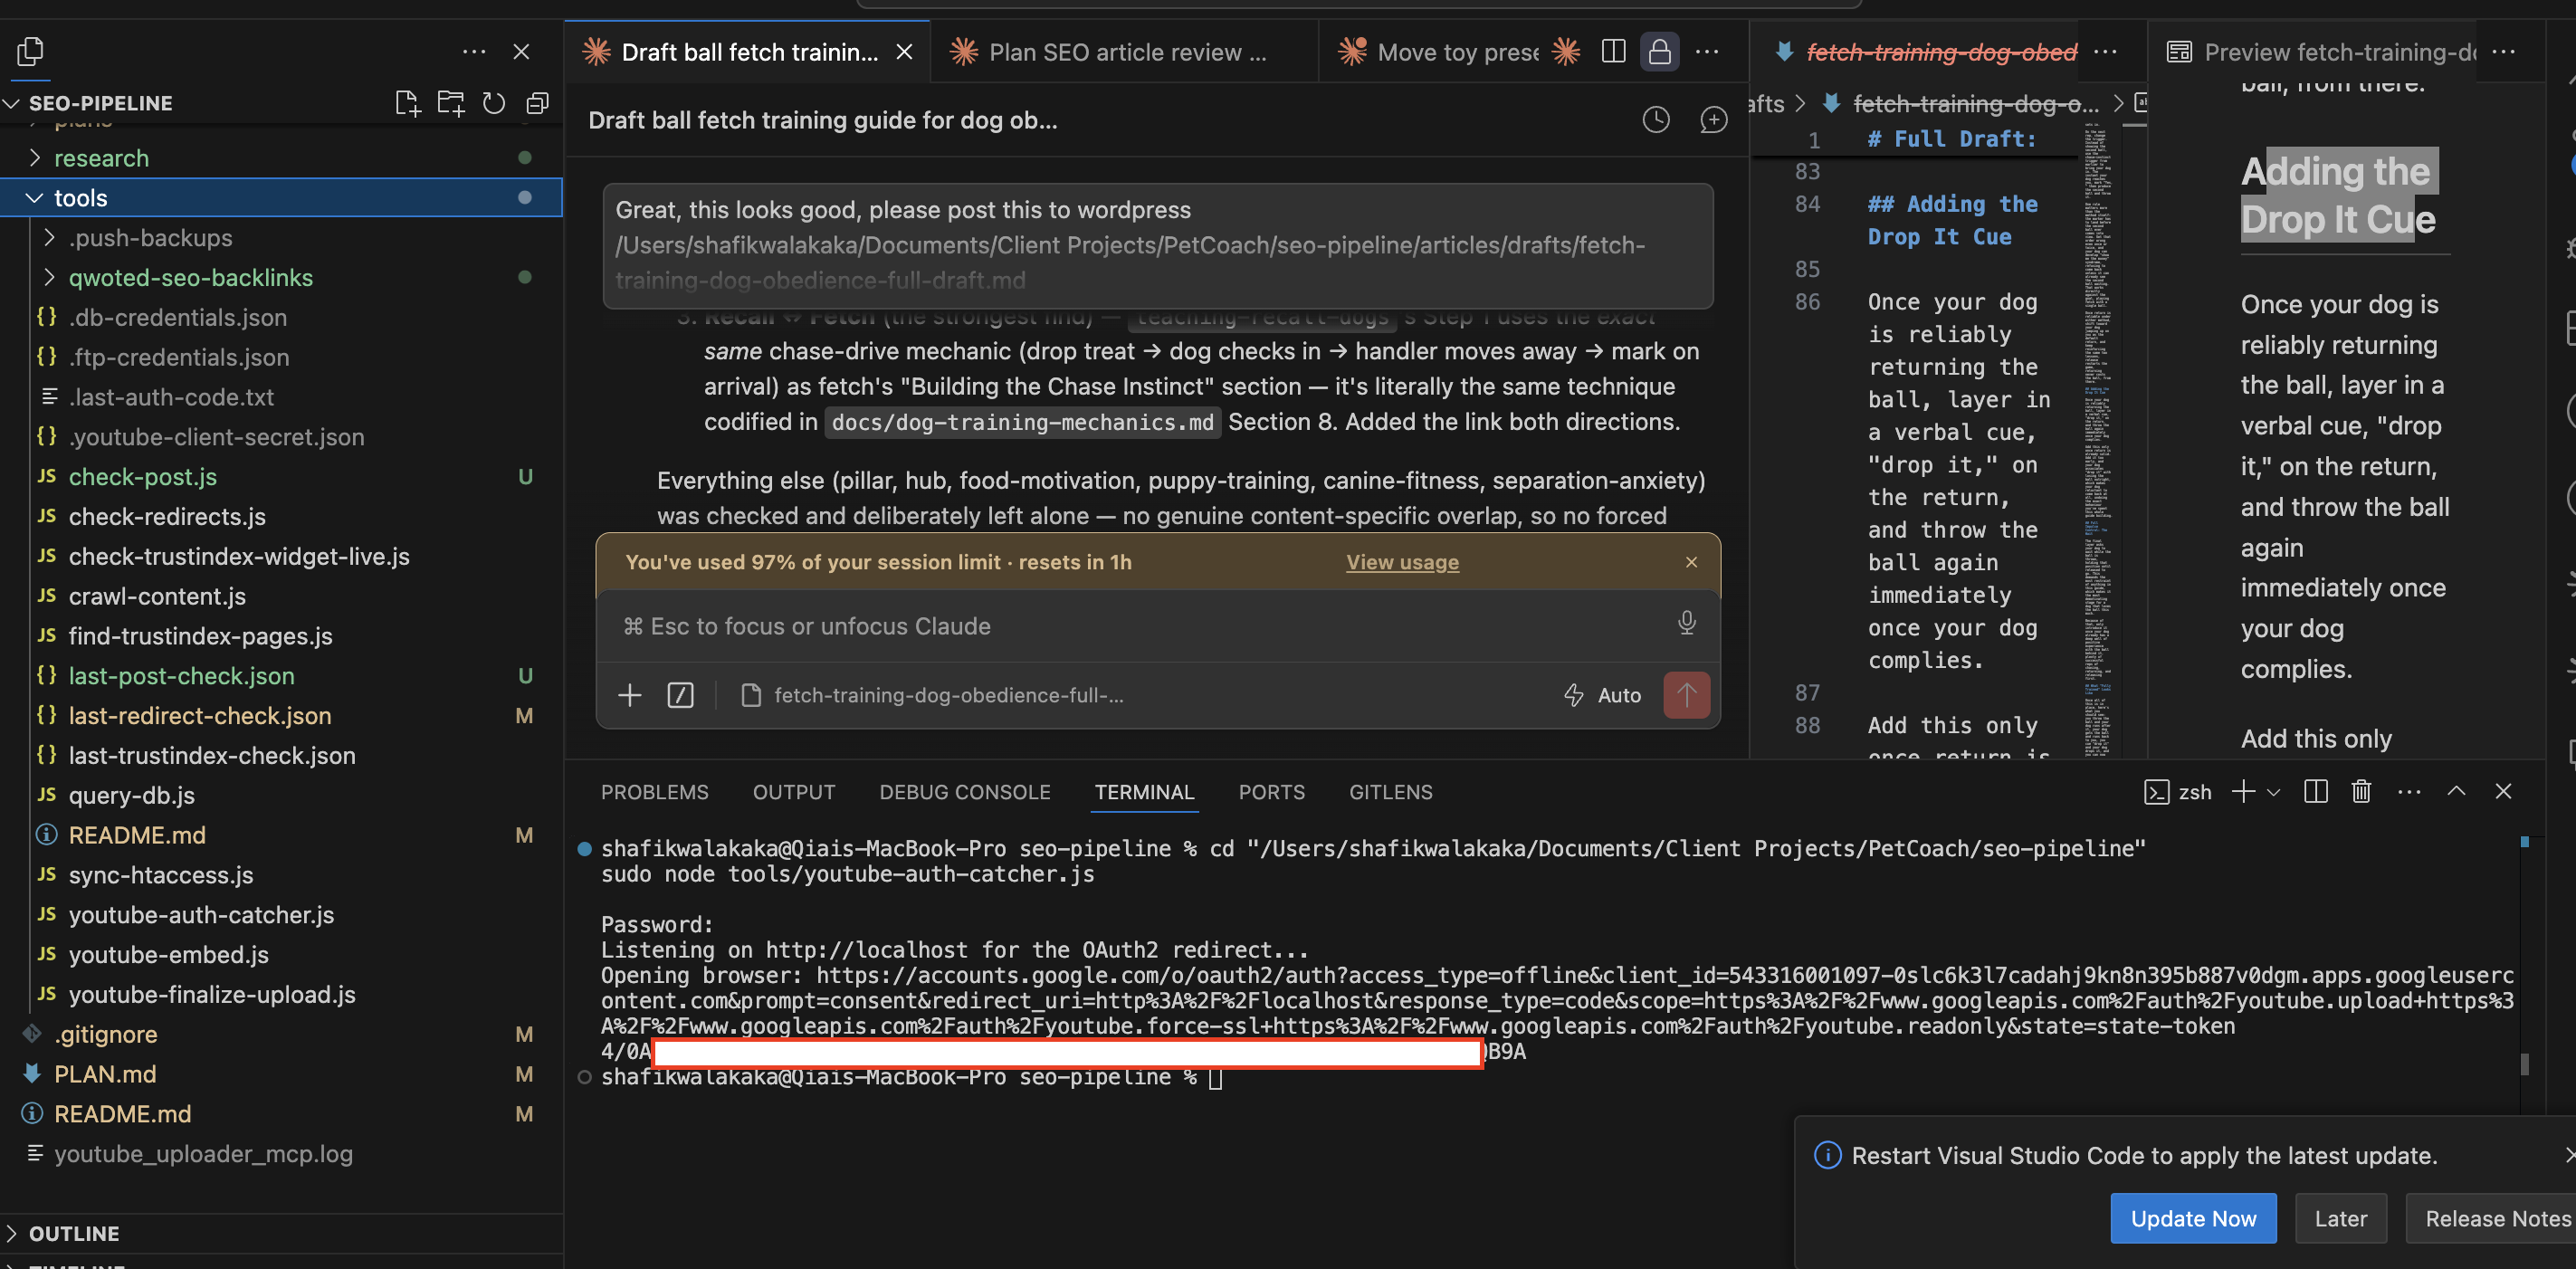Screen dimensions: 2576x1269
Task: Open .gitignore file
Action: pyautogui.click(x=281, y=1033)
